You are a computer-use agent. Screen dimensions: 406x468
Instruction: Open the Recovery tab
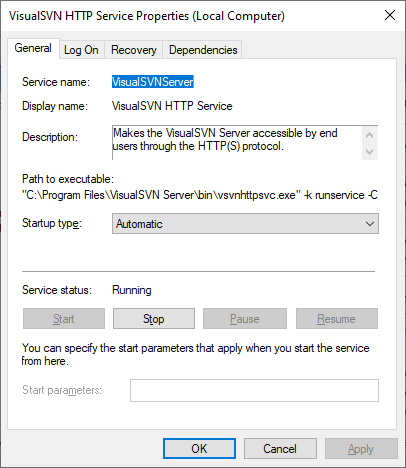pos(134,50)
